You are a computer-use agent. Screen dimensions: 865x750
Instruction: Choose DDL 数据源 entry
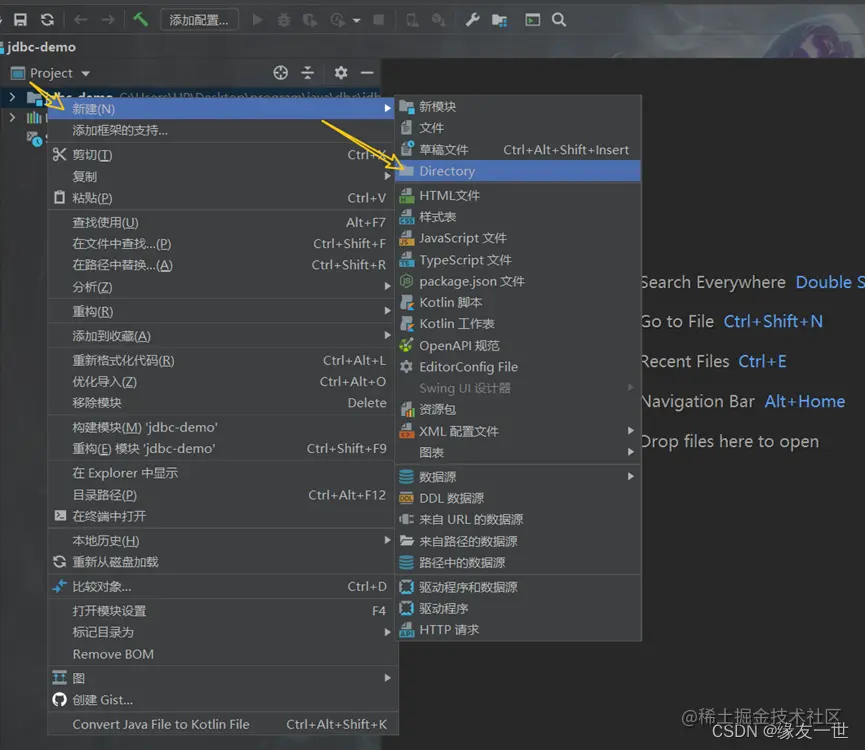[x=518, y=498]
